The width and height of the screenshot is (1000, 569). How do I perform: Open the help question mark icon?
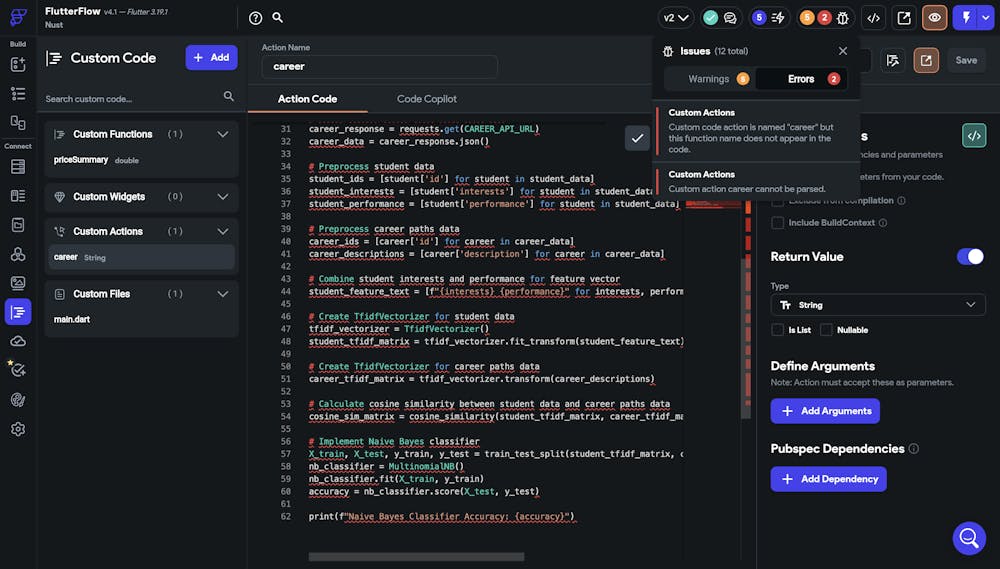(x=255, y=18)
